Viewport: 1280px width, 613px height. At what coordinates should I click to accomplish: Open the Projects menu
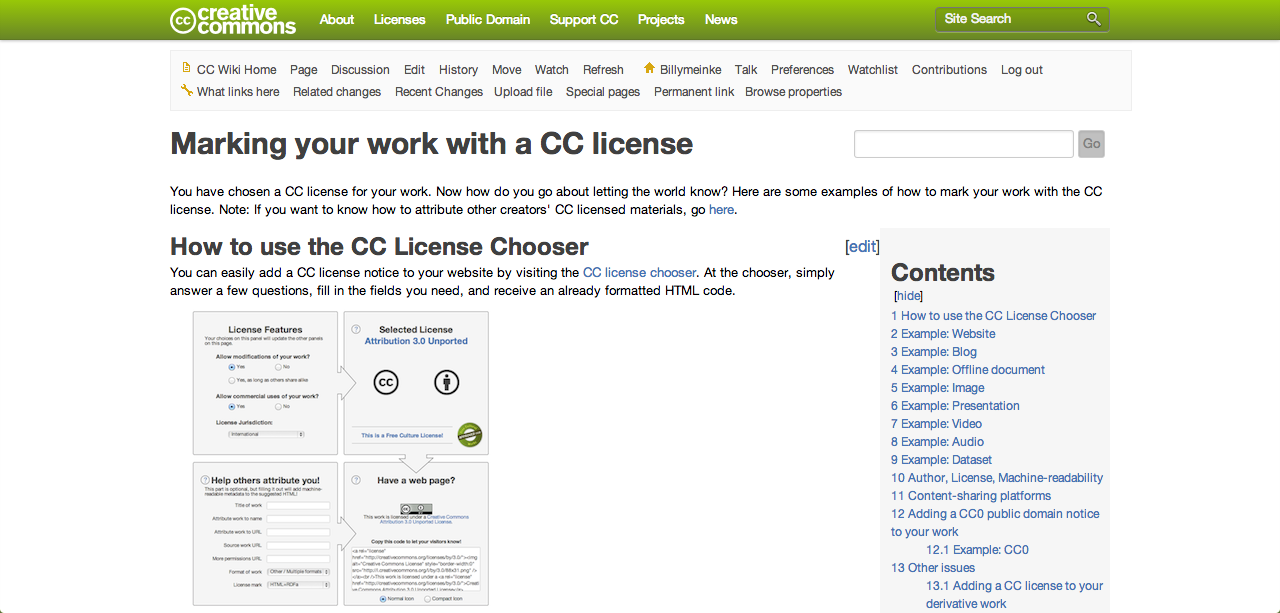[661, 19]
